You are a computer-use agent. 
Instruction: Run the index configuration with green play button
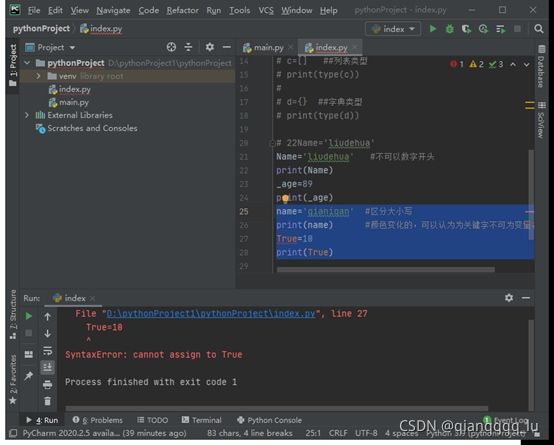432,29
